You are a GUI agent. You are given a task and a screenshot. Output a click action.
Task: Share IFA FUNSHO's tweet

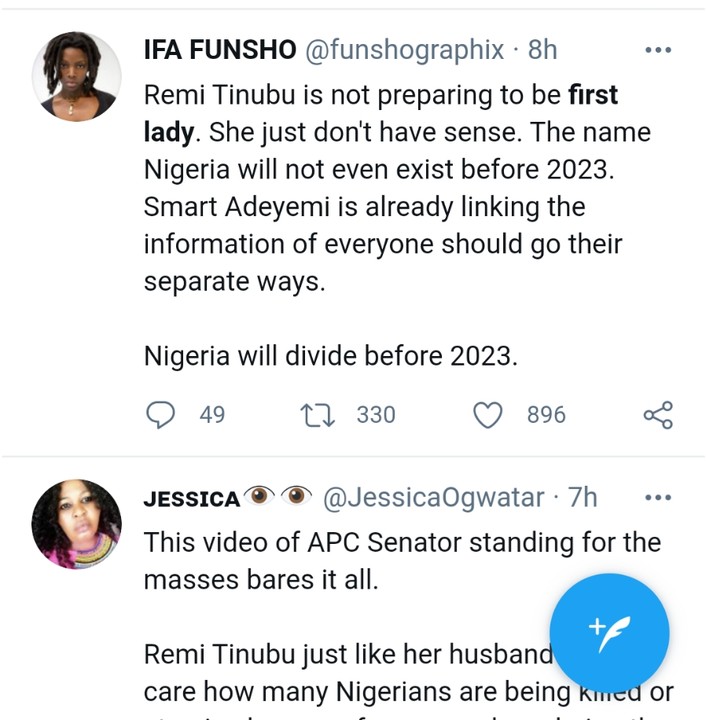[x=657, y=414]
